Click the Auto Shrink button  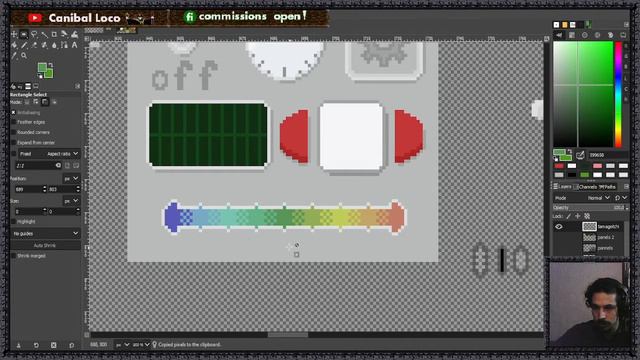[45, 245]
